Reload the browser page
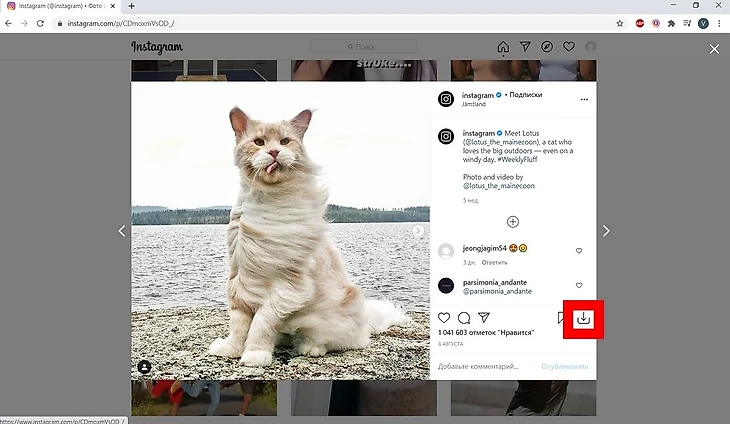This screenshot has width=730, height=424. point(41,23)
